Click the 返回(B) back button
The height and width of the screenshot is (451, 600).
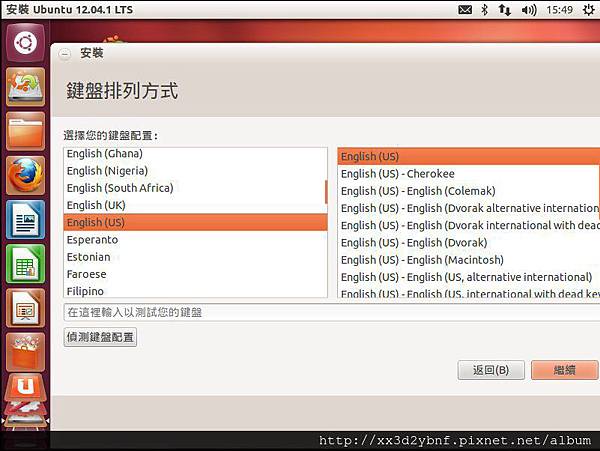(x=491, y=370)
